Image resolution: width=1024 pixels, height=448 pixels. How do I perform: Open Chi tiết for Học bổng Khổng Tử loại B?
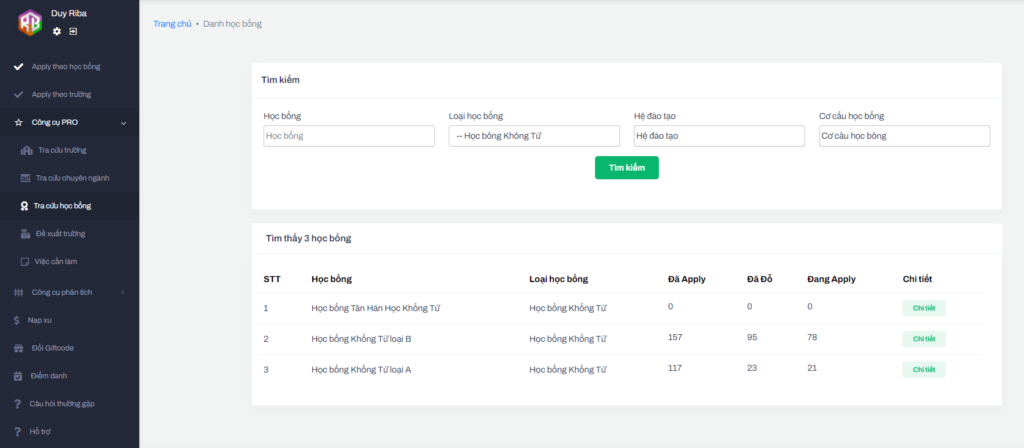pos(923,339)
